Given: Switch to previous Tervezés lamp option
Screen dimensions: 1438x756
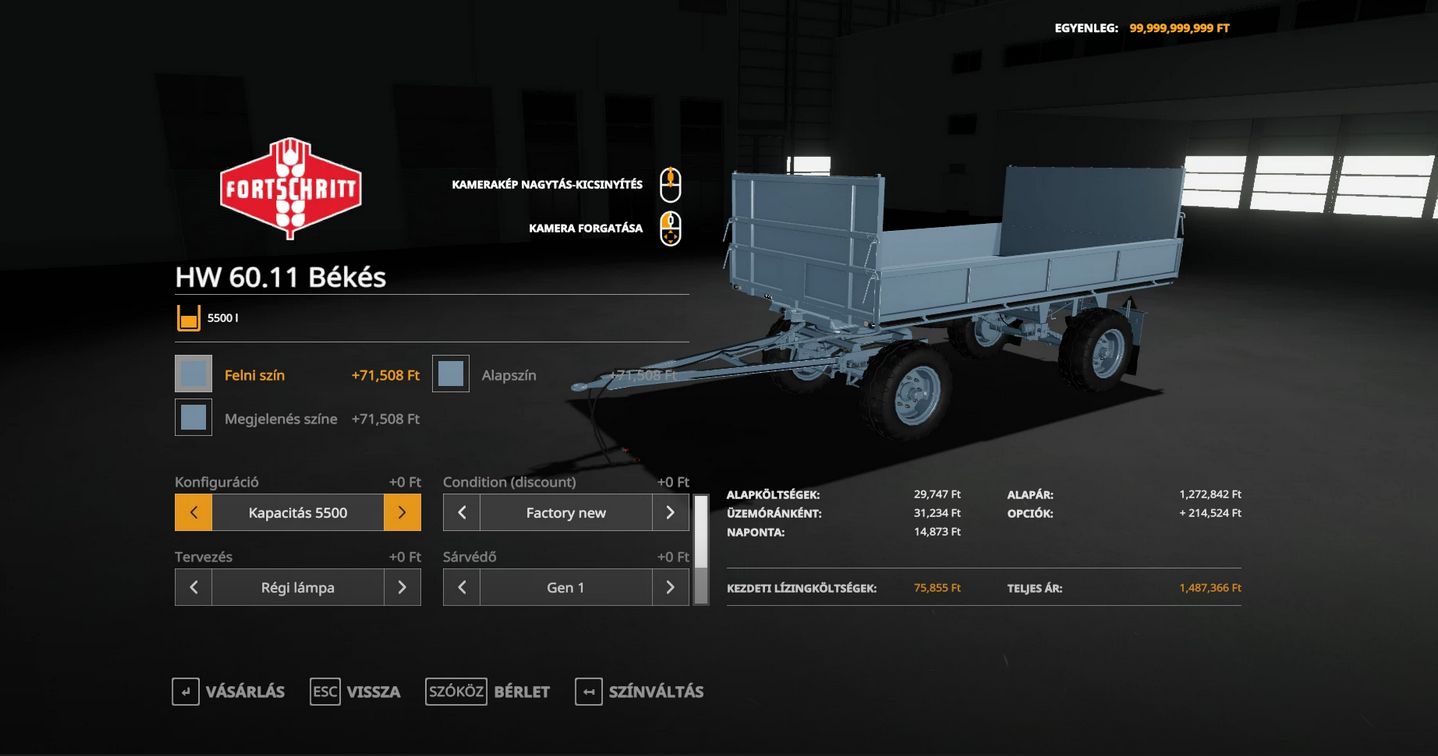Looking at the screenshot, I should [x=193, y=588].
